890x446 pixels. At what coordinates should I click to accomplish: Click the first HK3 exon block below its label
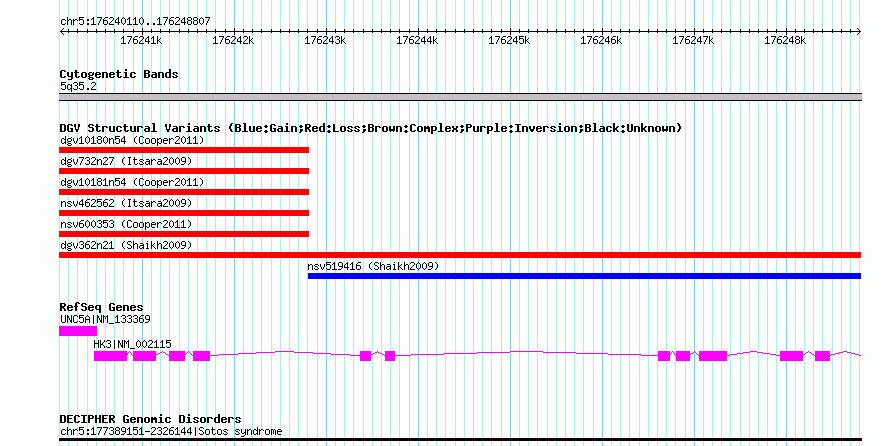pos(111,356)
